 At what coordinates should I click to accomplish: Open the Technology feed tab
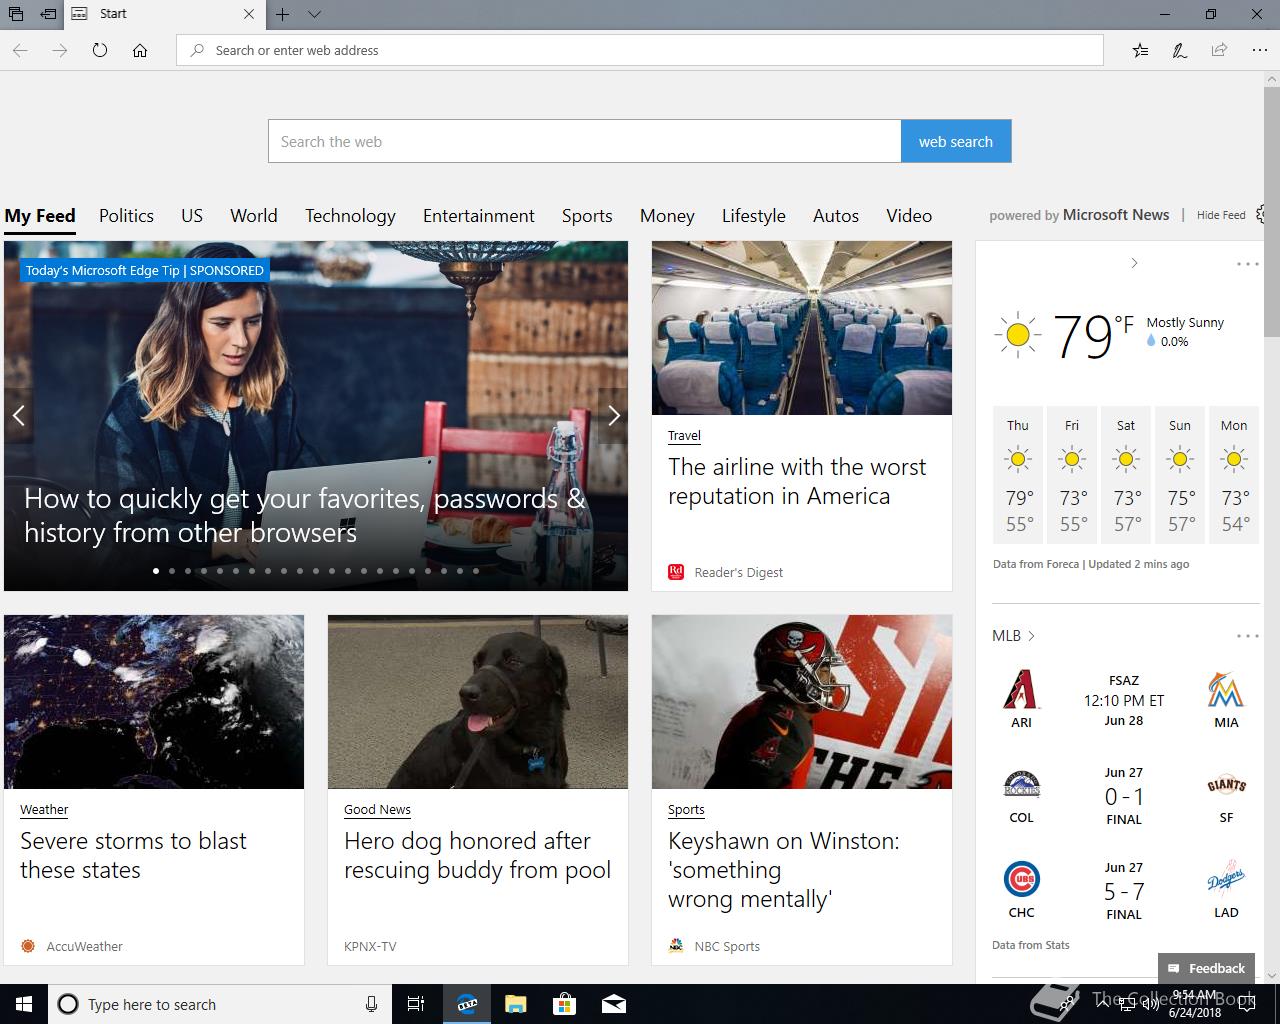(350, 216)
